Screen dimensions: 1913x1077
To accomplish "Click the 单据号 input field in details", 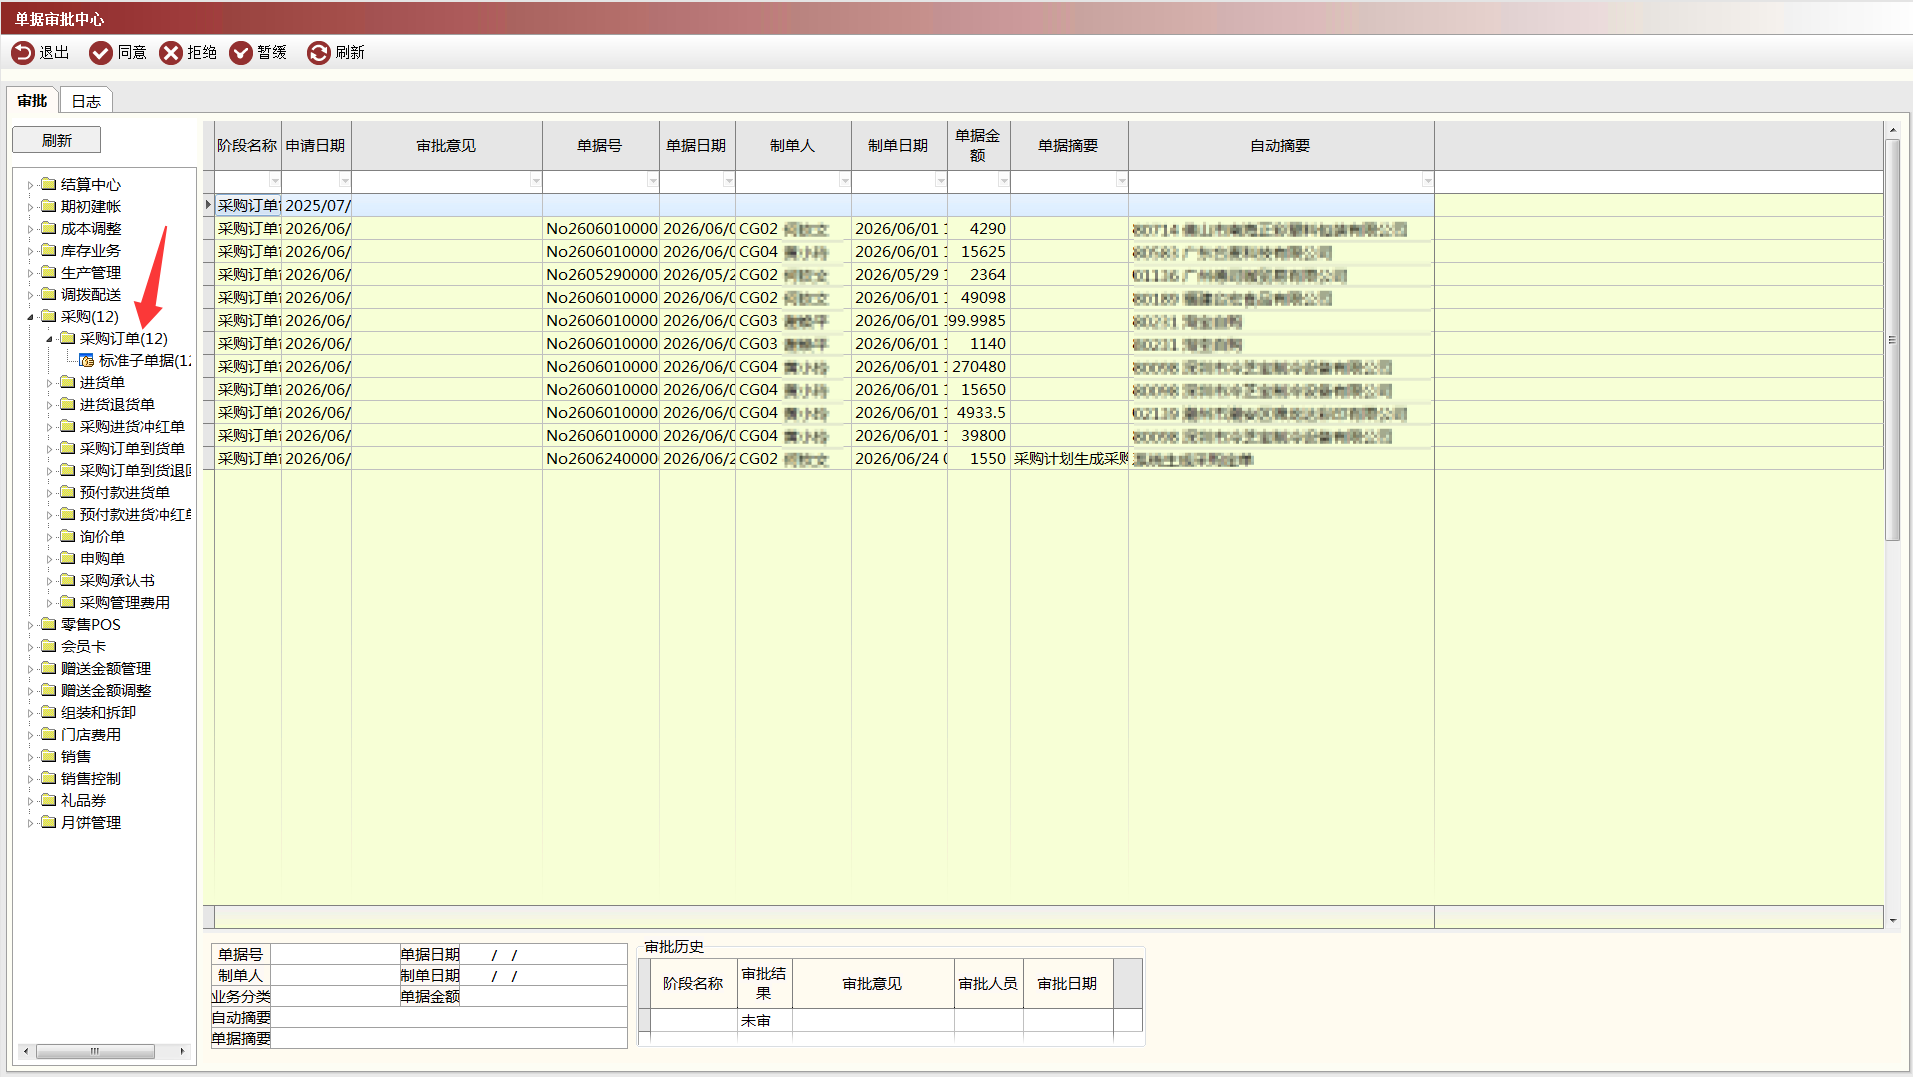I will (x=334, y=955).
